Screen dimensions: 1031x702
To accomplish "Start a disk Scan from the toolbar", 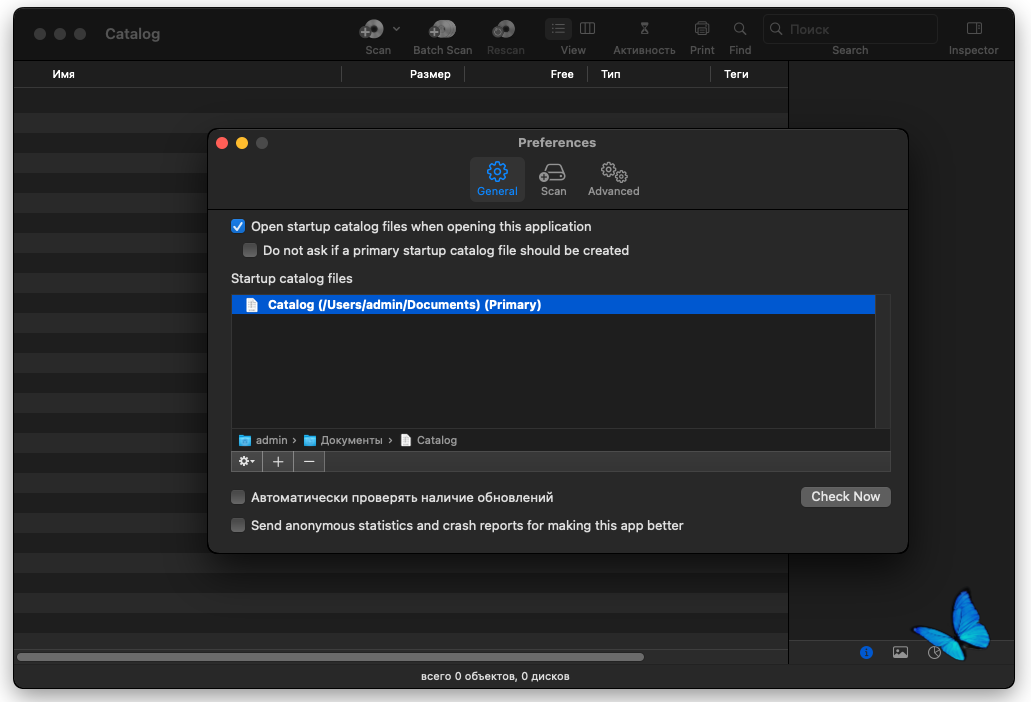I will coord(372,28).
